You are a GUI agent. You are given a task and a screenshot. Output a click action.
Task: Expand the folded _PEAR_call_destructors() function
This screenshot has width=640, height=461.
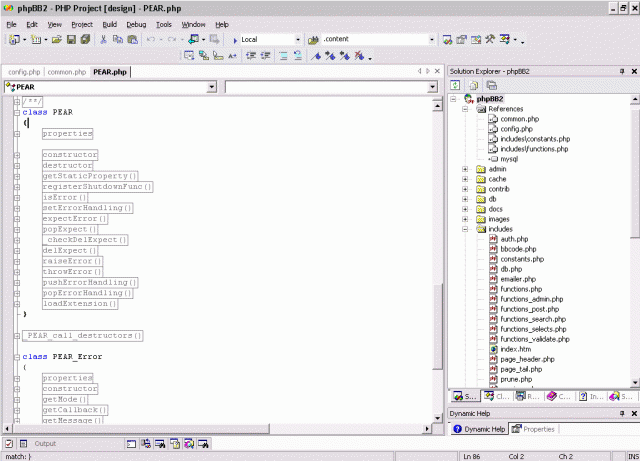[17, 336]
